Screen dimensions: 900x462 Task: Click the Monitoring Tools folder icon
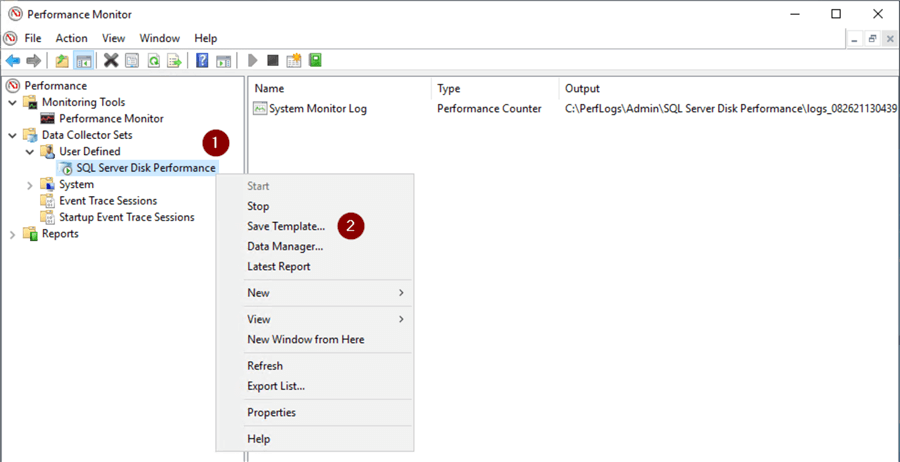[x=30, y=102]
